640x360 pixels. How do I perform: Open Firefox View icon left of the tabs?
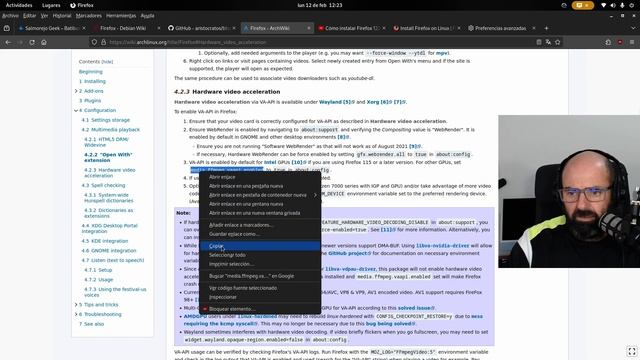[x=7, y=28]
